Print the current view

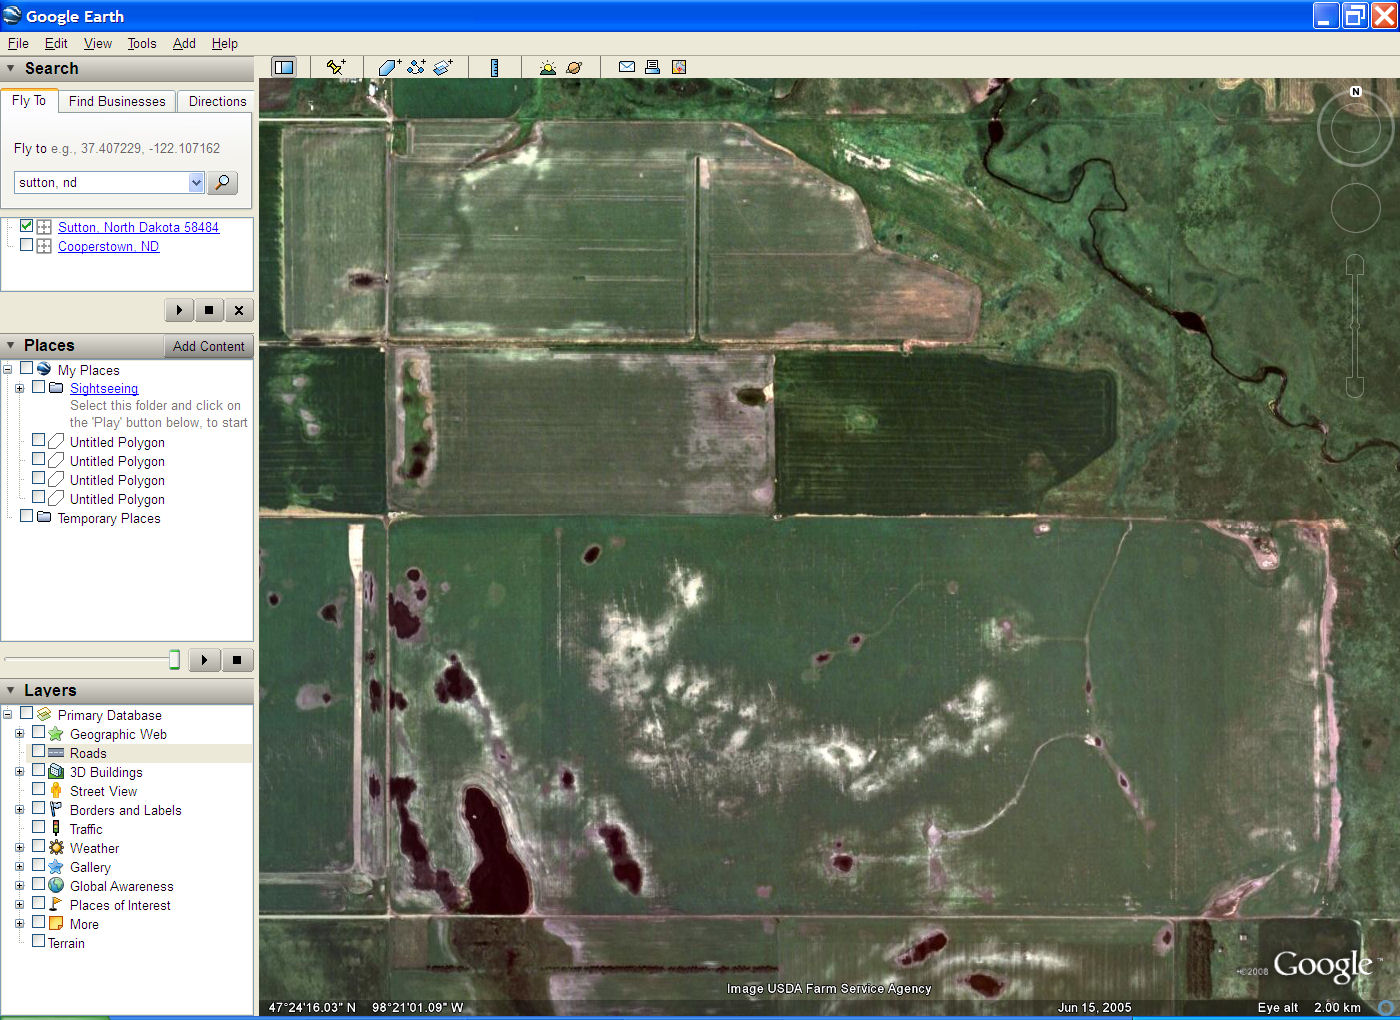[652, 67]
